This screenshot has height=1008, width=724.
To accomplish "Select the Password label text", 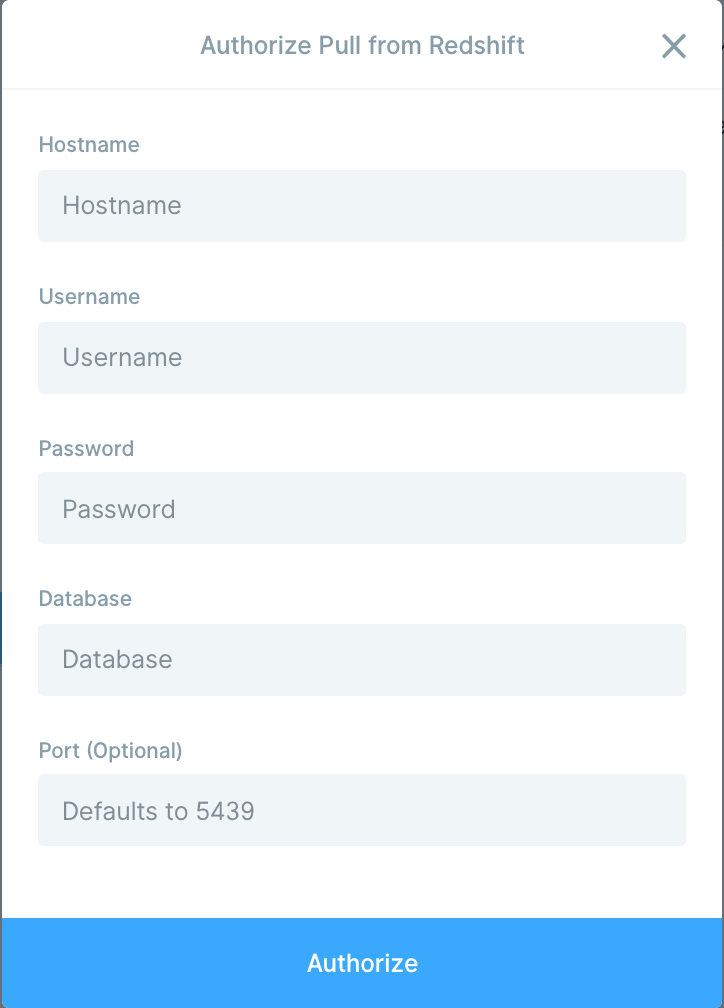I will [x=86, y=448].
